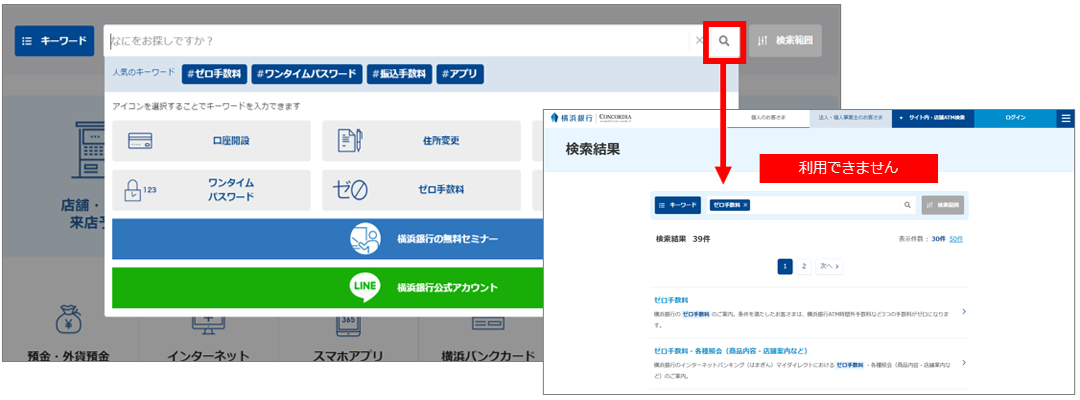Pick the #振込手数料 popular keyword
This screenshot has height=400, width=1080.
399,74
